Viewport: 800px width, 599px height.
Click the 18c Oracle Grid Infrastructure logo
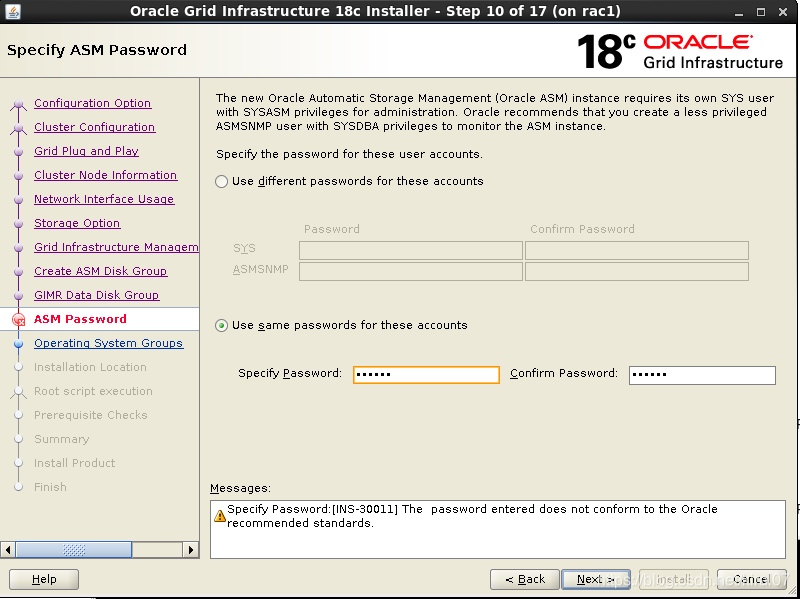pos(680,52)
